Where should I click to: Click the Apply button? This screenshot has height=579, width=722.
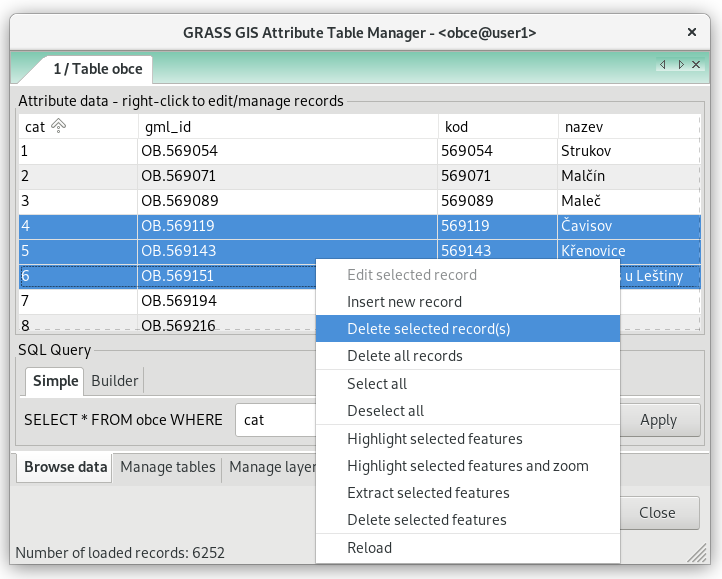[x=659, y=420]
